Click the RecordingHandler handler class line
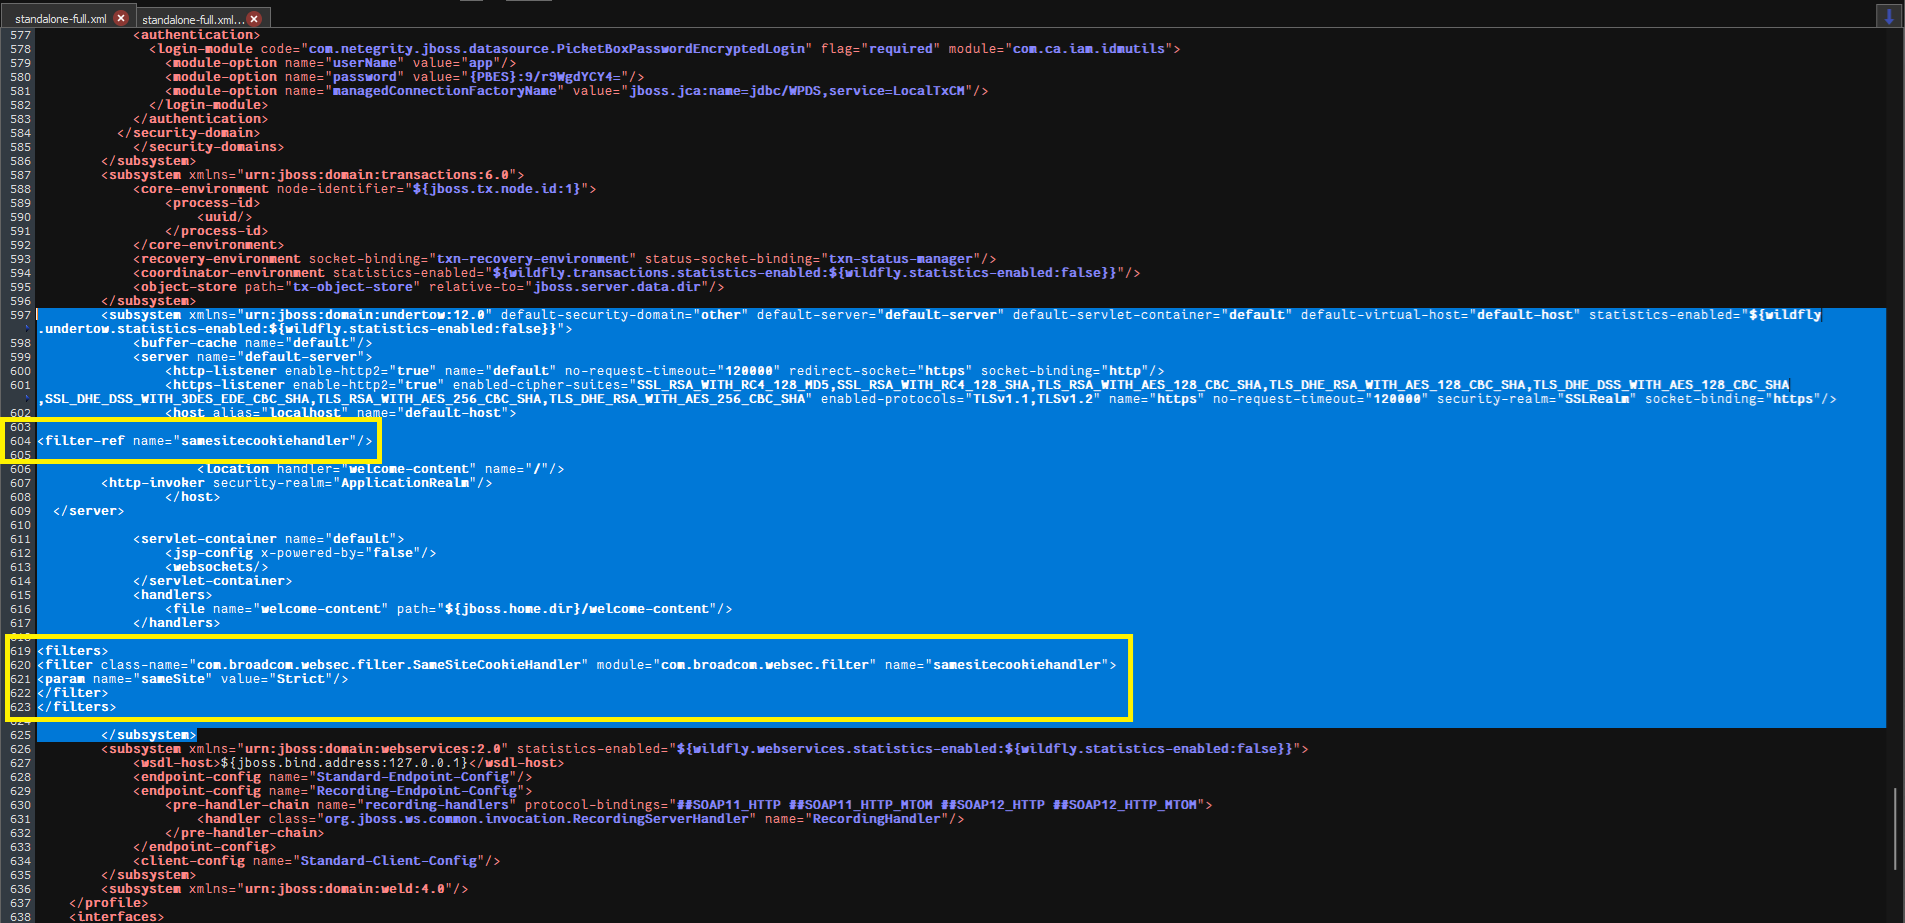This screenshot has height=923, width=1905. [581, 819]
